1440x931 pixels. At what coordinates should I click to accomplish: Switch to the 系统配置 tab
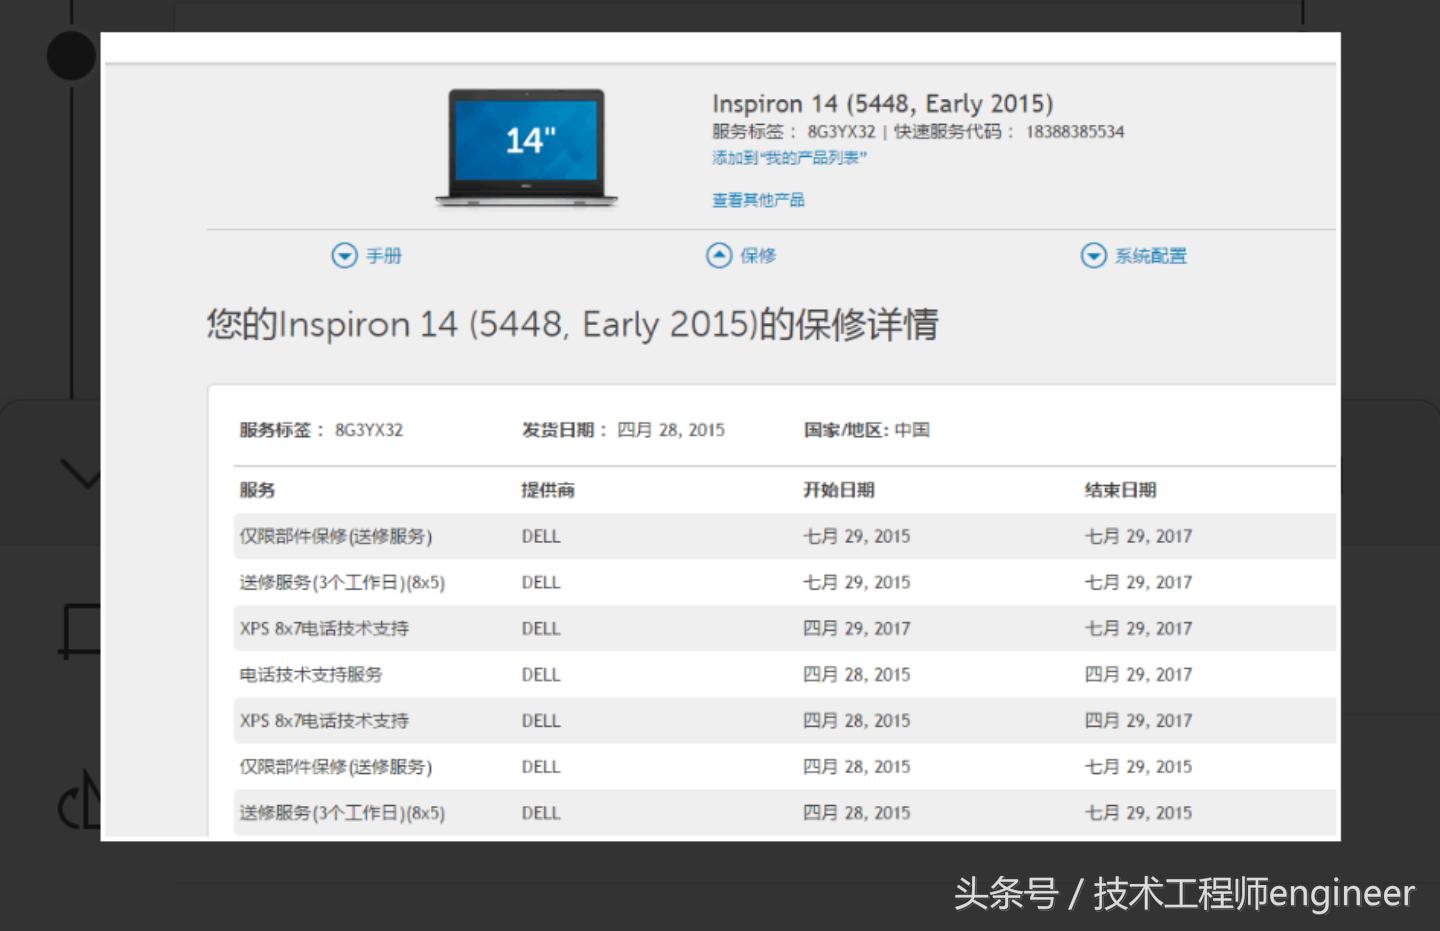pos(1151,255)
